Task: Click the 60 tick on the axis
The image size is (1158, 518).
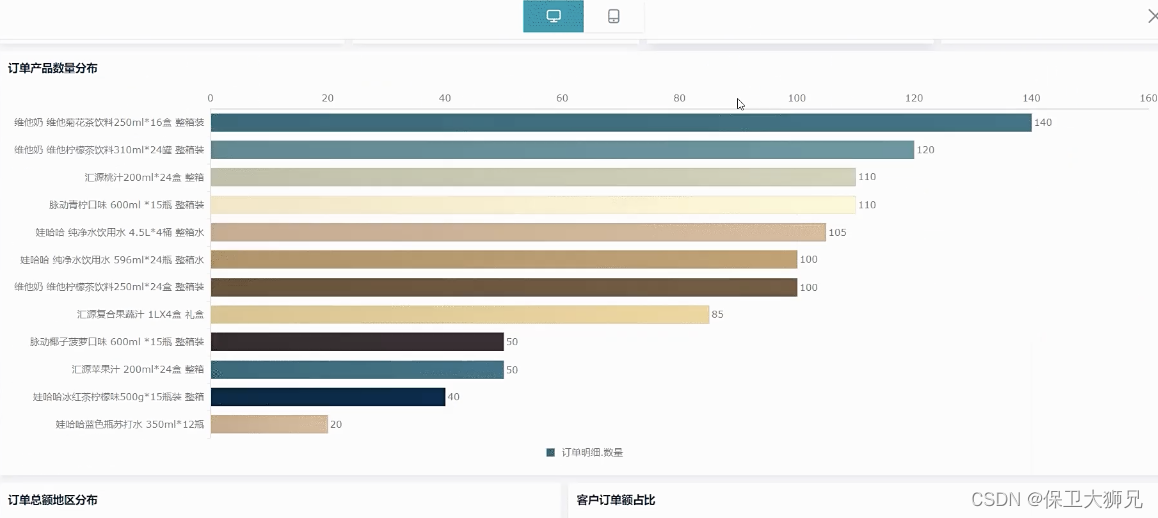Action: (x=562, y=98)
